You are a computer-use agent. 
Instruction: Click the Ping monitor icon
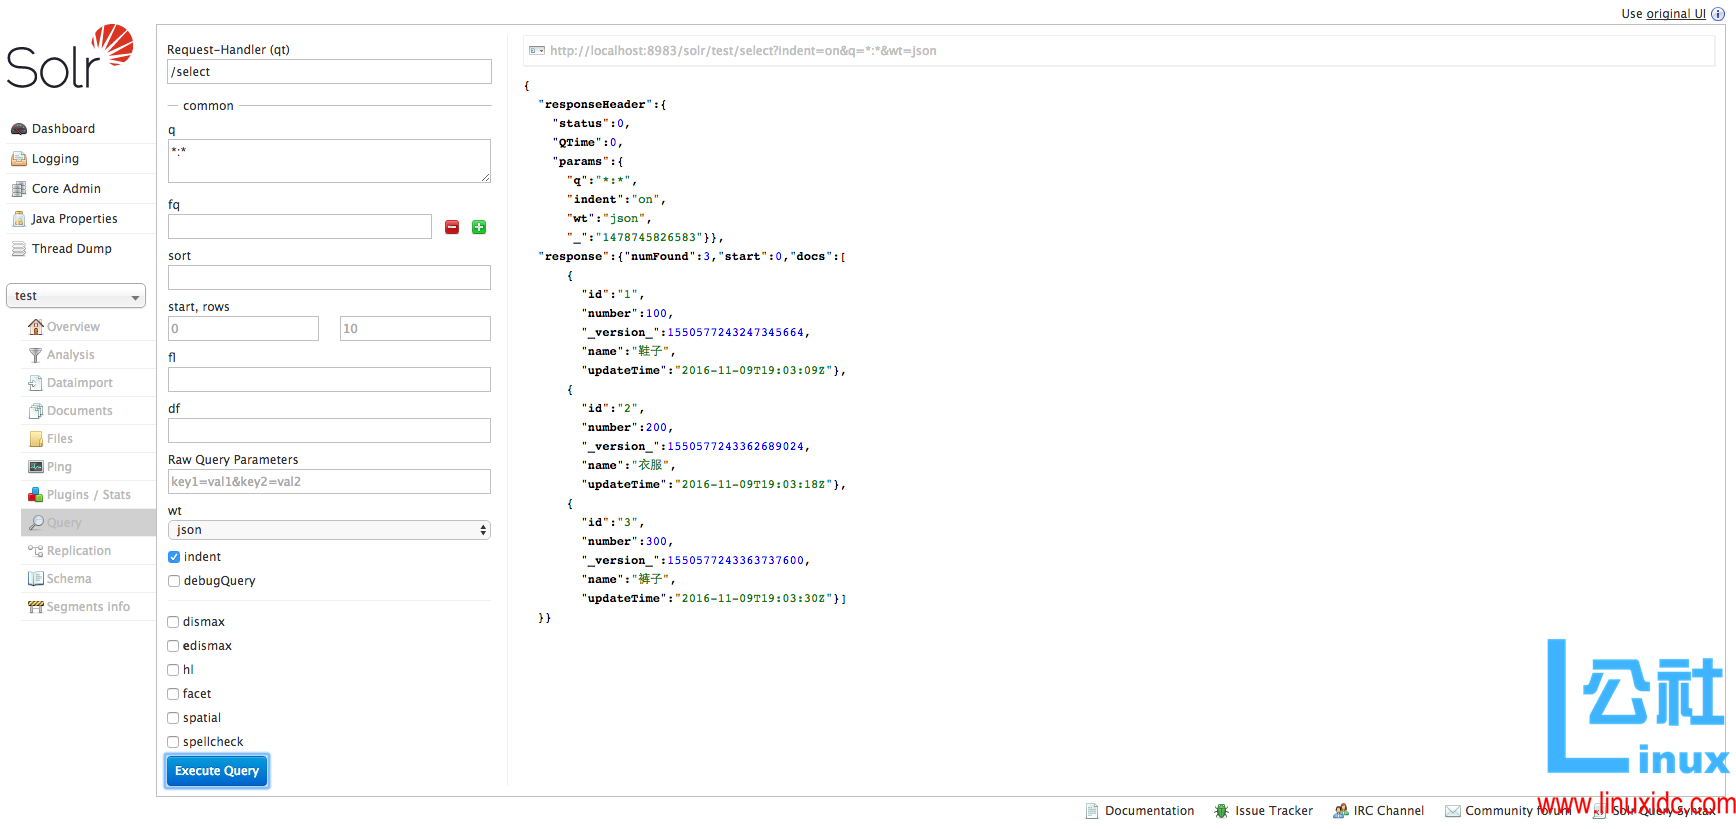click(36, 467)
